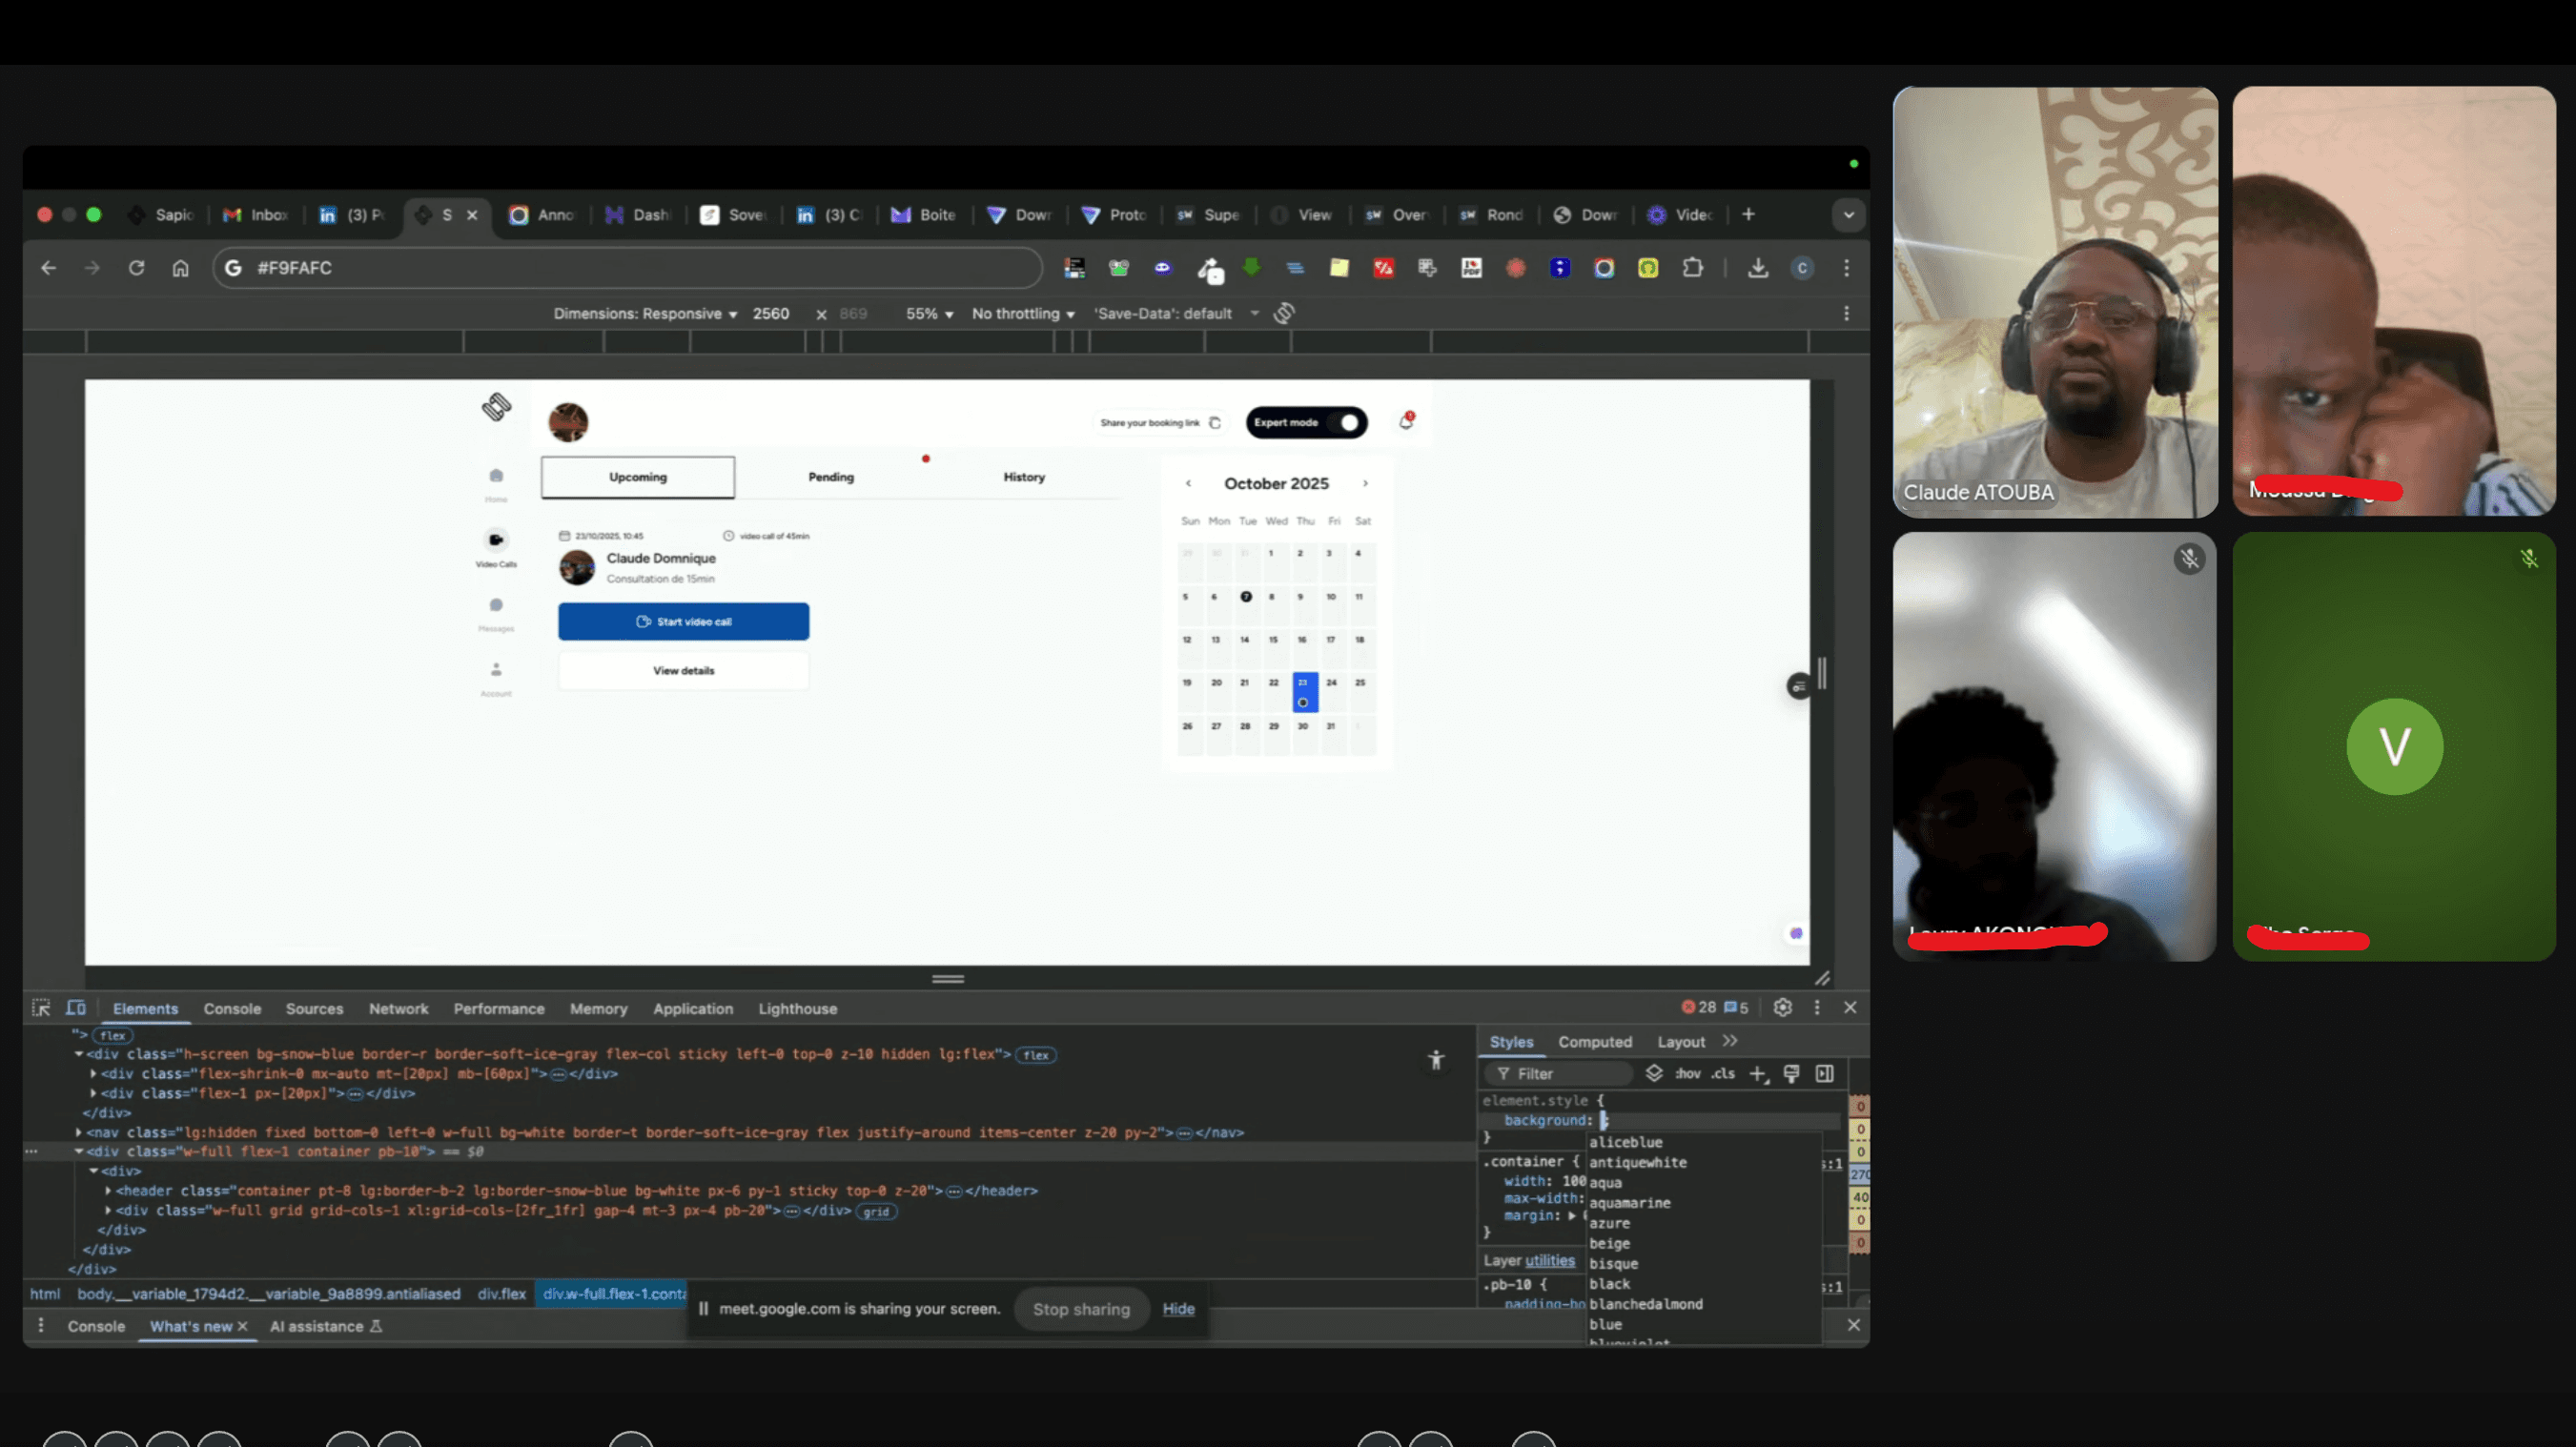The width and height of the screenshot is (2576, 1447).
Task: Click the copy booking link icon
Action: pos(1215,423)
